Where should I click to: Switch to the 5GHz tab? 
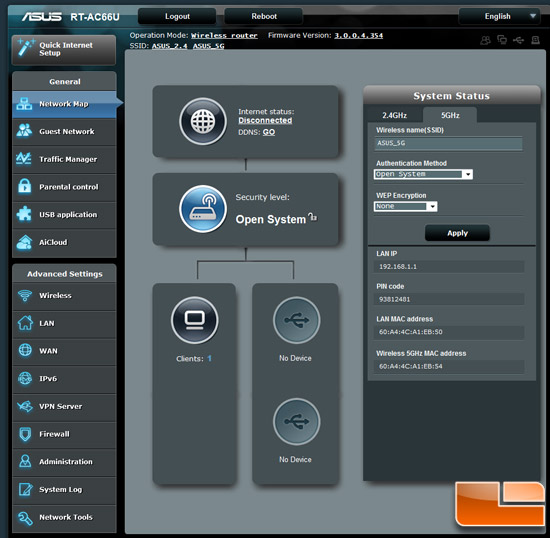[450, 115]
